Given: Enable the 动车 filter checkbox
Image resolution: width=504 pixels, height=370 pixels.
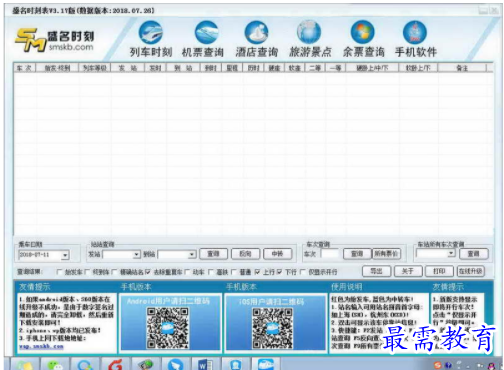Looking at the screenshot, I should click(x=187, y=272).
